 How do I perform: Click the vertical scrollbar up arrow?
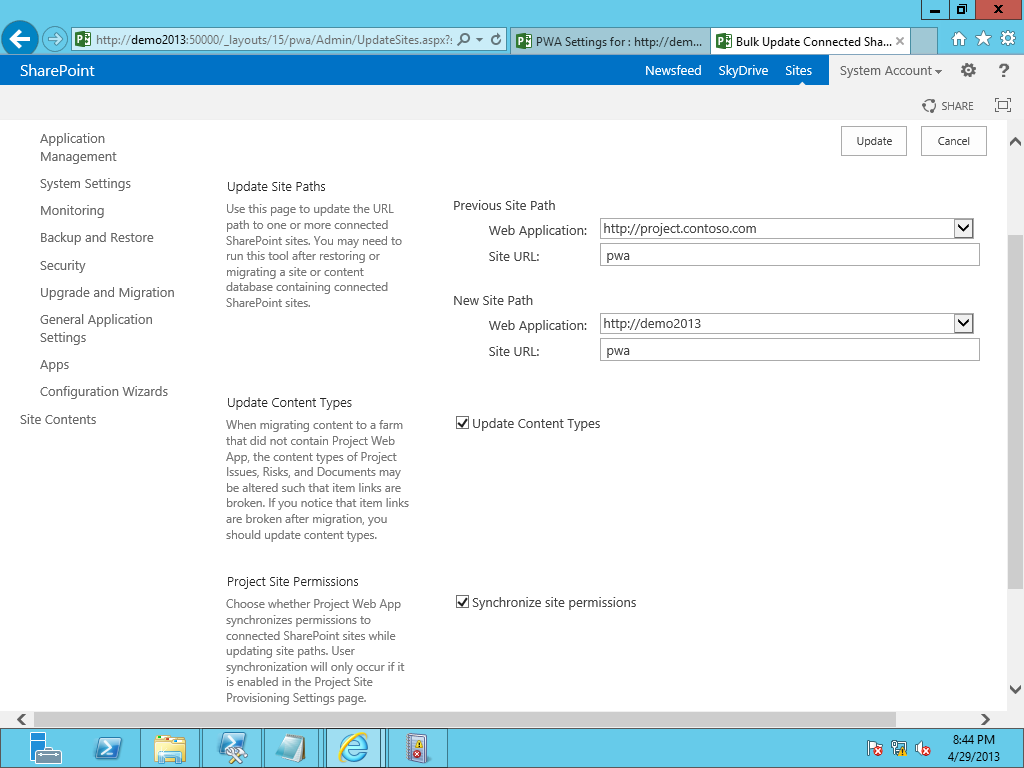pyautogui.click(x=1016, y=142)
